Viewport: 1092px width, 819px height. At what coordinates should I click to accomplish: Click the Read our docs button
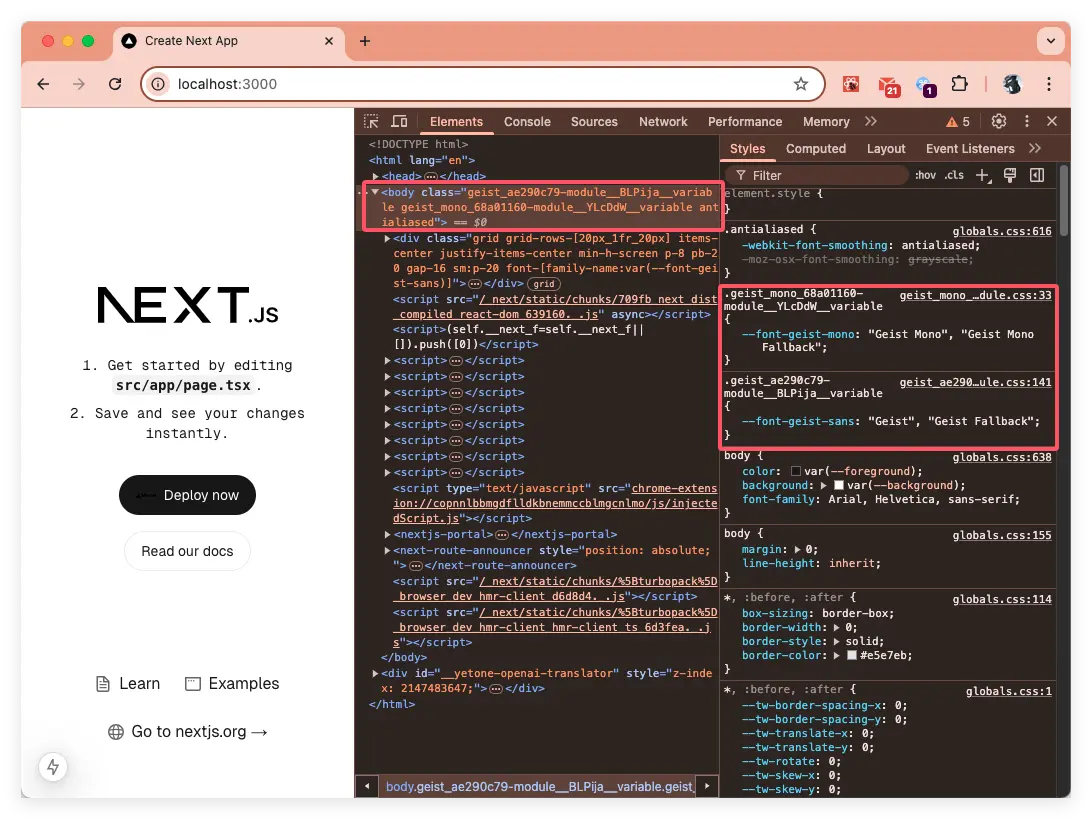tap(187, 551)
